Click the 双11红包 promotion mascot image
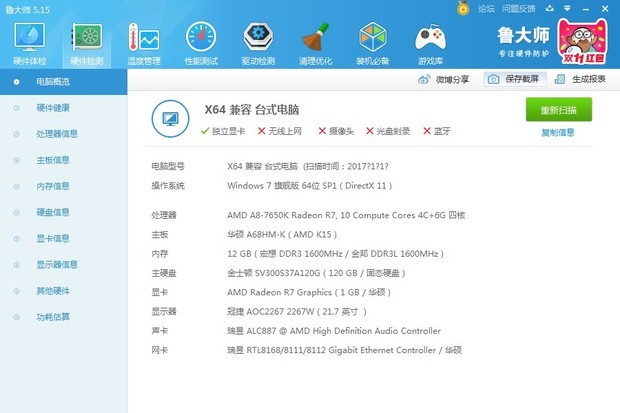Image resolution: width=620 pixels, height=413 pixels. [x=582, y=42]
